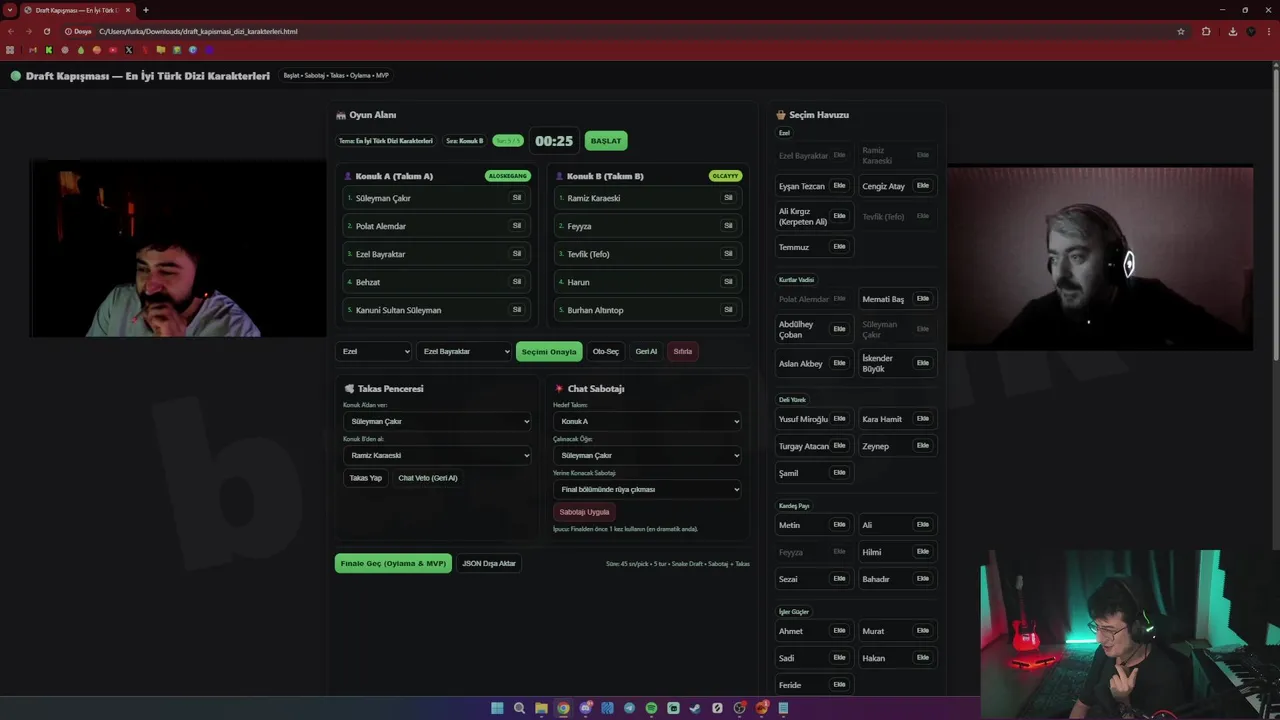Open Steam from the taskbar
Viewport: 1280px width, 720px height.
[695, 708]
